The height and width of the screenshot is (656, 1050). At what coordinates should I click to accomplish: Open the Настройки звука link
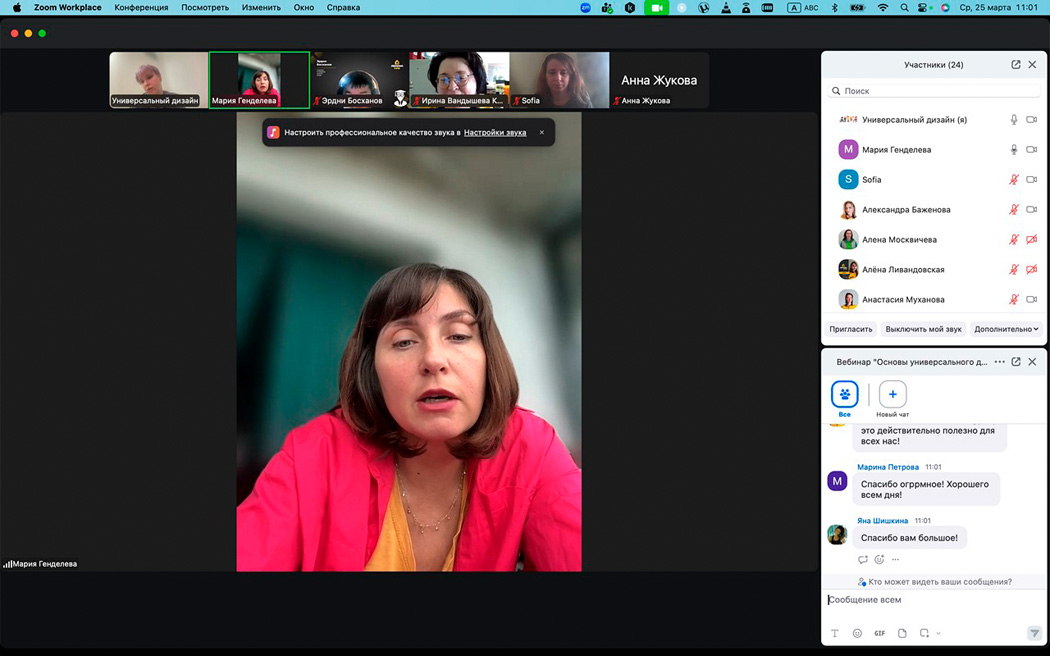point(494,132)
